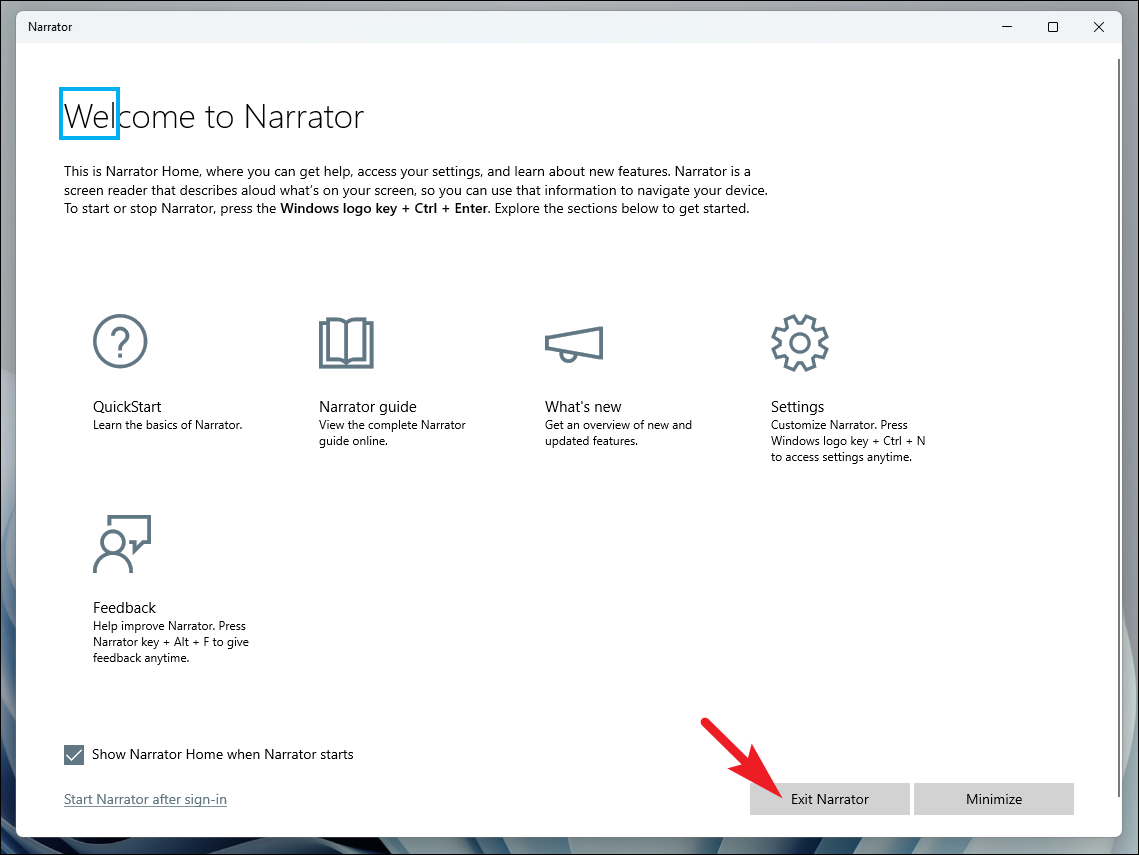The image size is (1139, 855).
Task: Click the What's new megaphone icon
Action: pos(574,344)
